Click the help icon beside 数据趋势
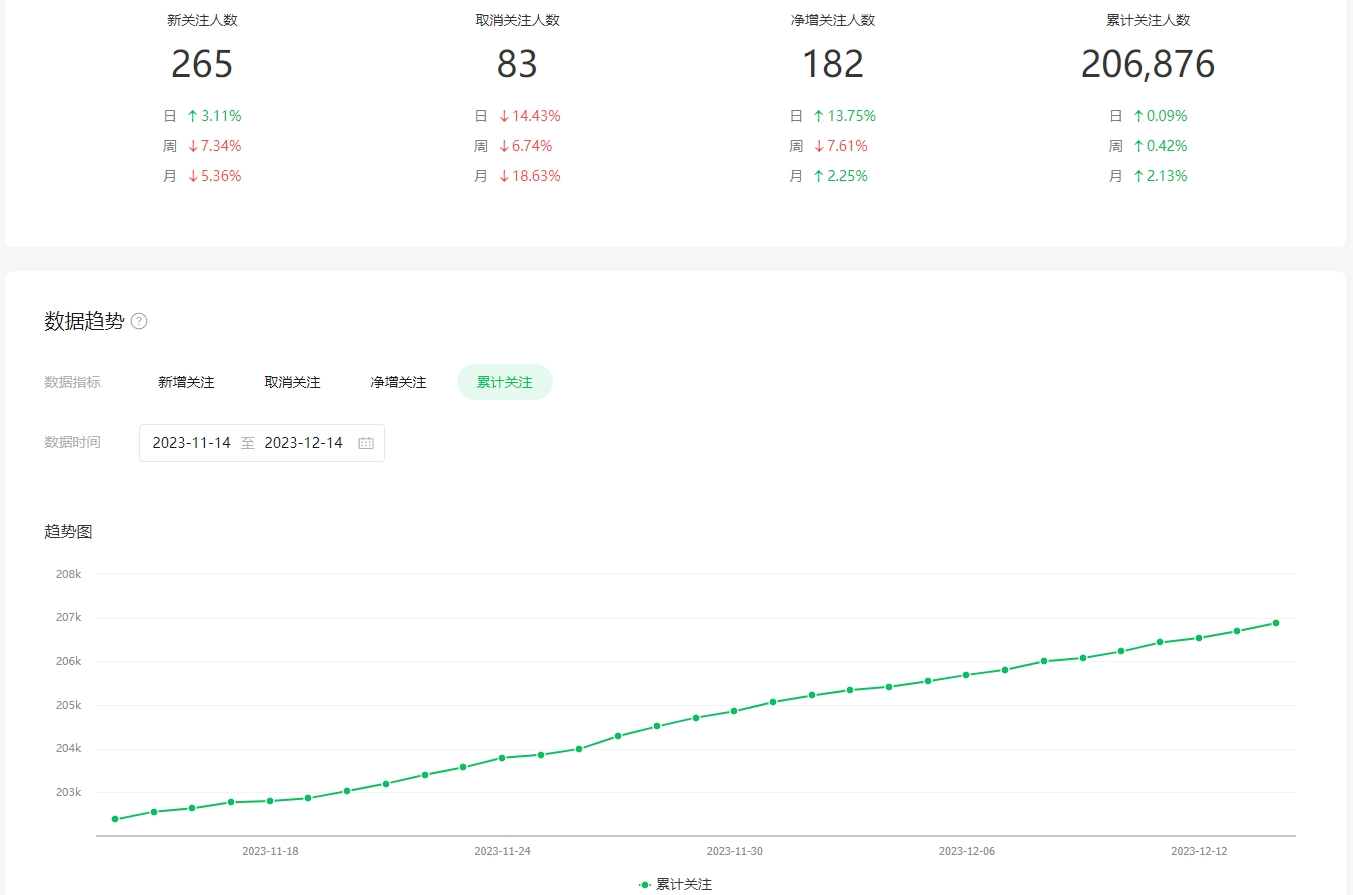This screenshot has width=1353, height=895. pyautogui.click(x=139, y=322)
